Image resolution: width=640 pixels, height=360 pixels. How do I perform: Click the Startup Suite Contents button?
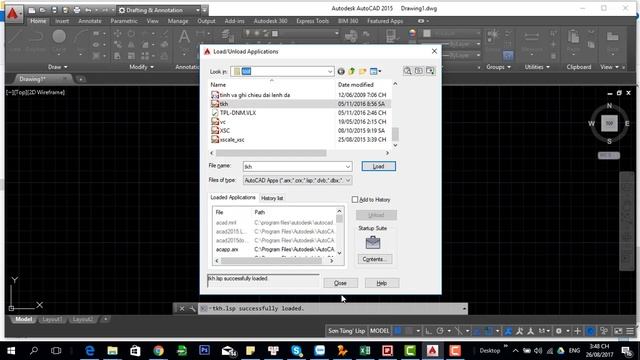click(375, 259)
